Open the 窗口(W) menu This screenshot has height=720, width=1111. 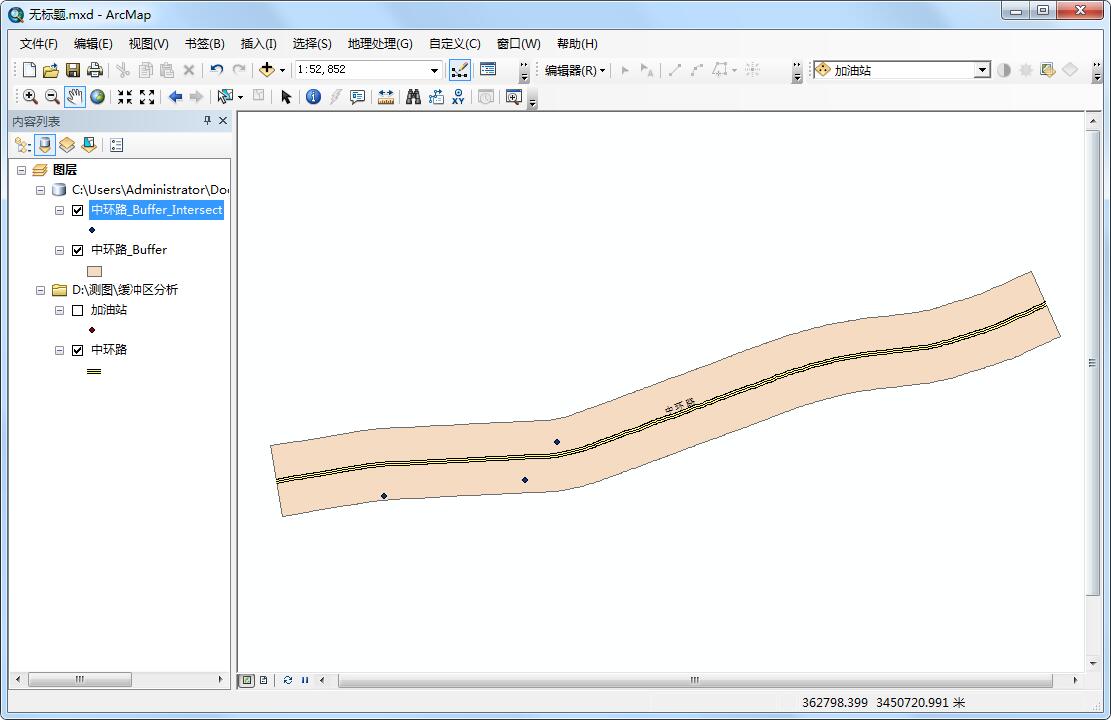(518, 44)
